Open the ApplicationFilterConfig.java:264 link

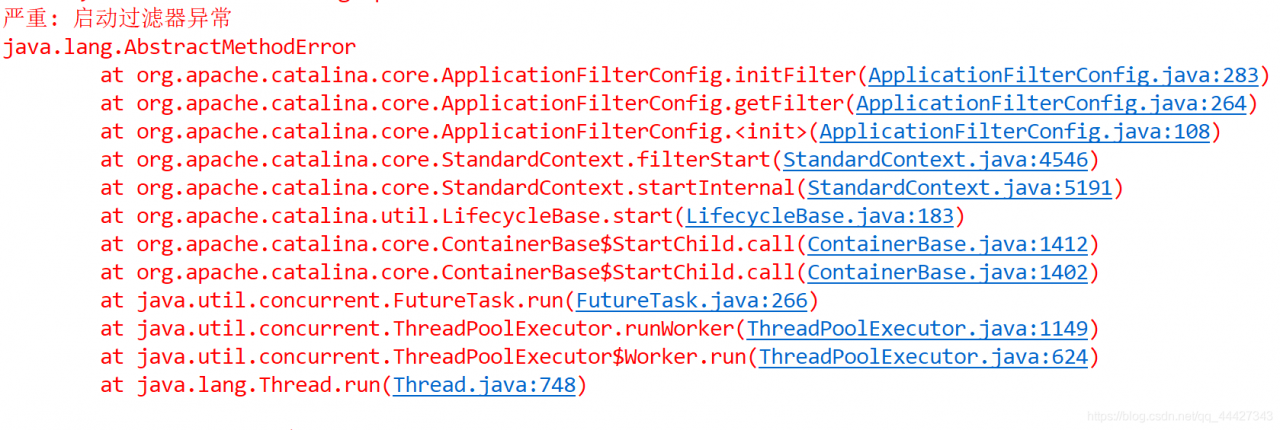coord(1052,103)
